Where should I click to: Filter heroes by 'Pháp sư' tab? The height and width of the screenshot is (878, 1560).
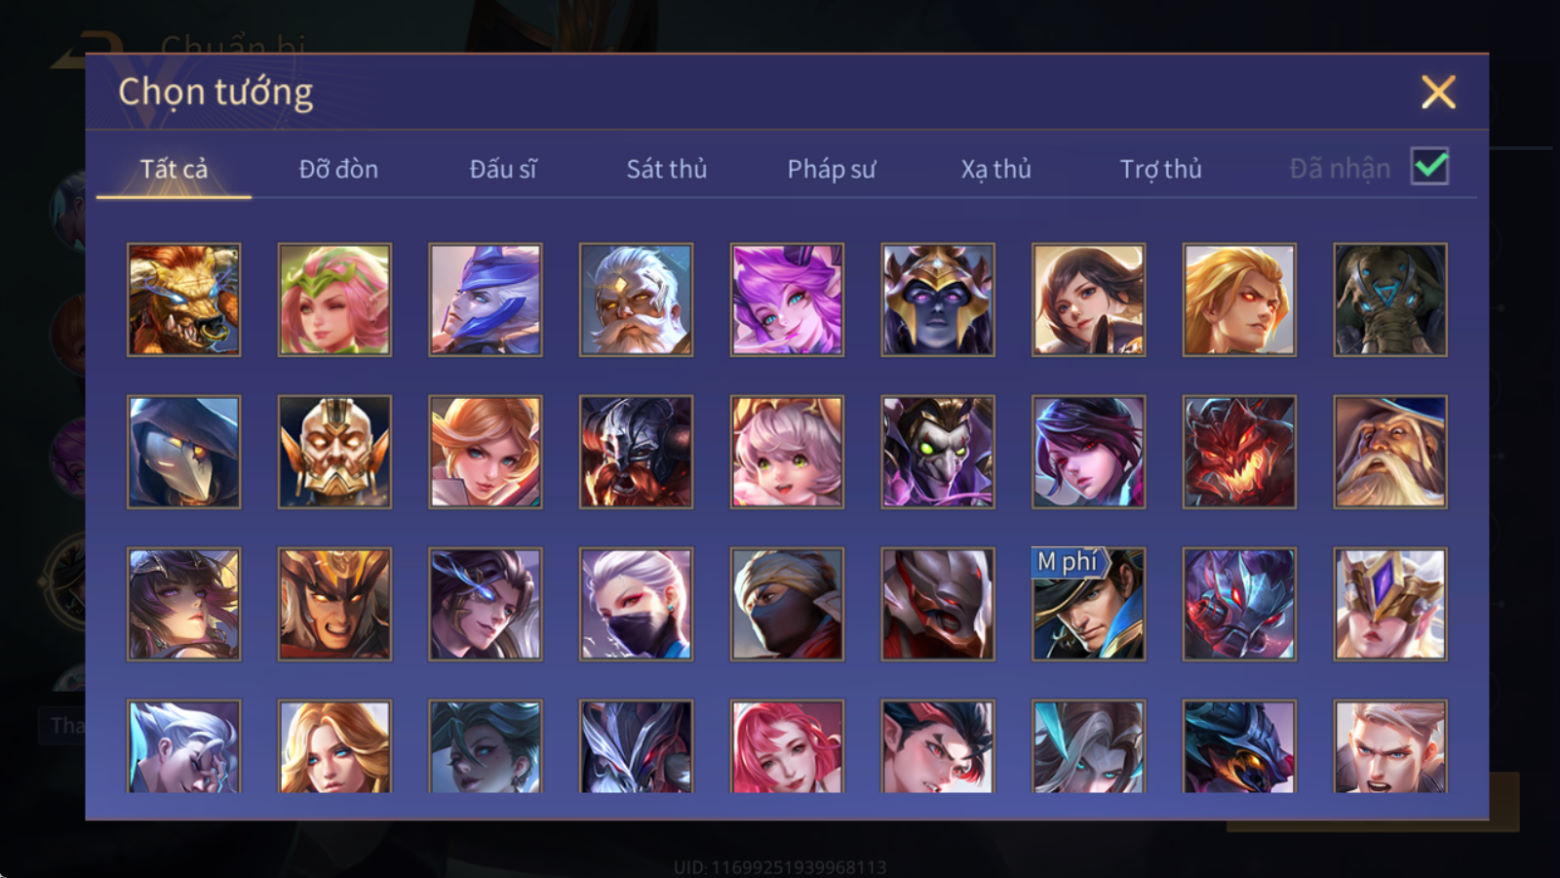[831, 169]
